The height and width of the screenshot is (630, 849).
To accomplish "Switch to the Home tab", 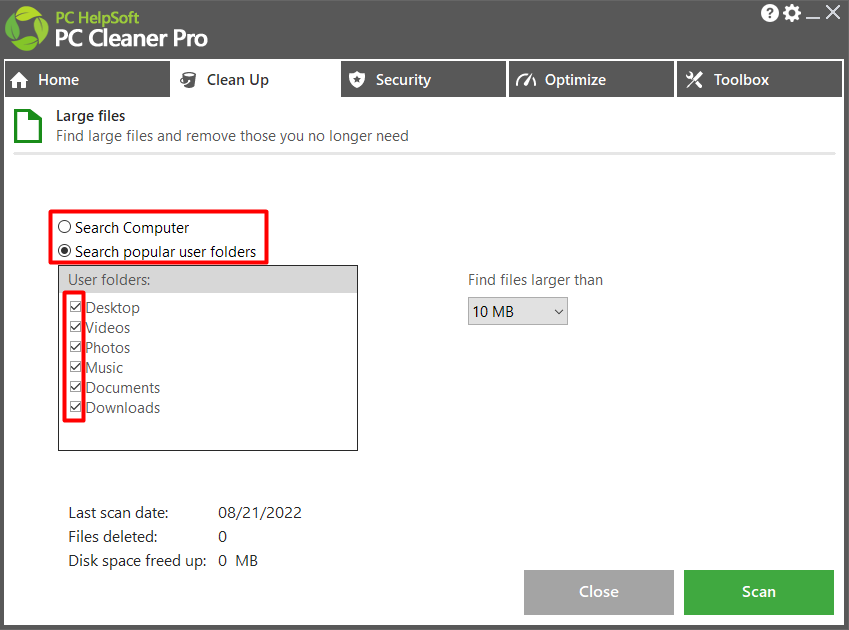I will tap(87, 80).
